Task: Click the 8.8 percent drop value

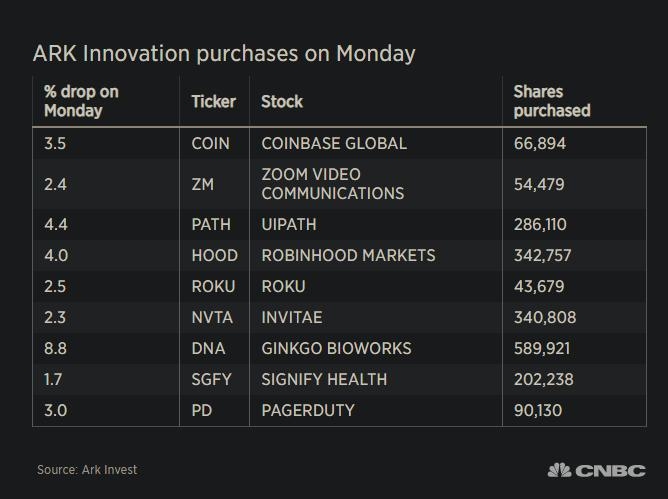Action: [55, 348]
